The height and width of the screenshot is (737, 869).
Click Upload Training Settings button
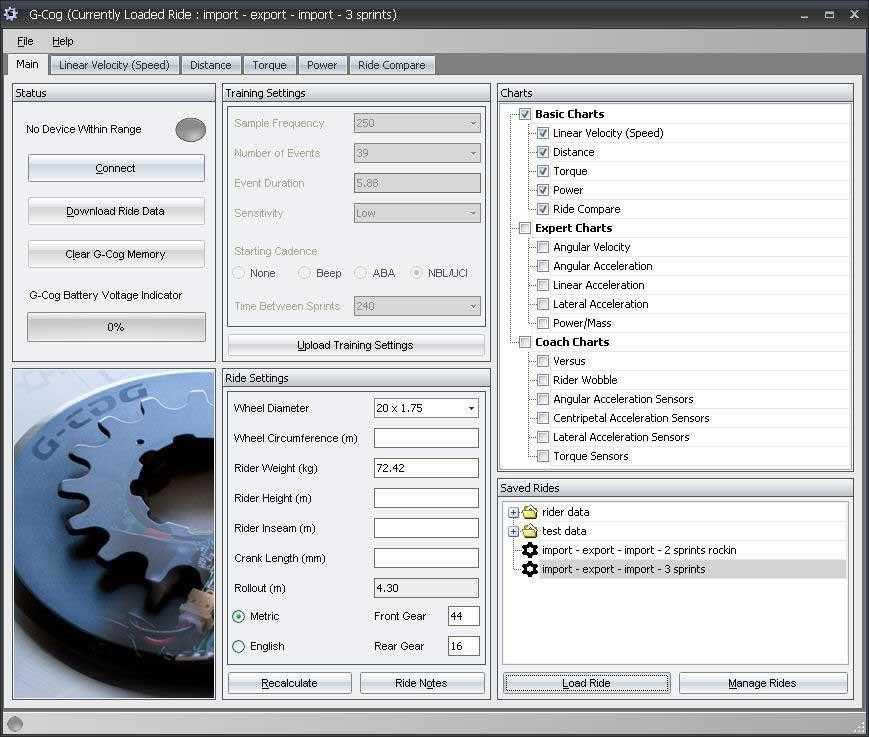[x=355, y=345]
